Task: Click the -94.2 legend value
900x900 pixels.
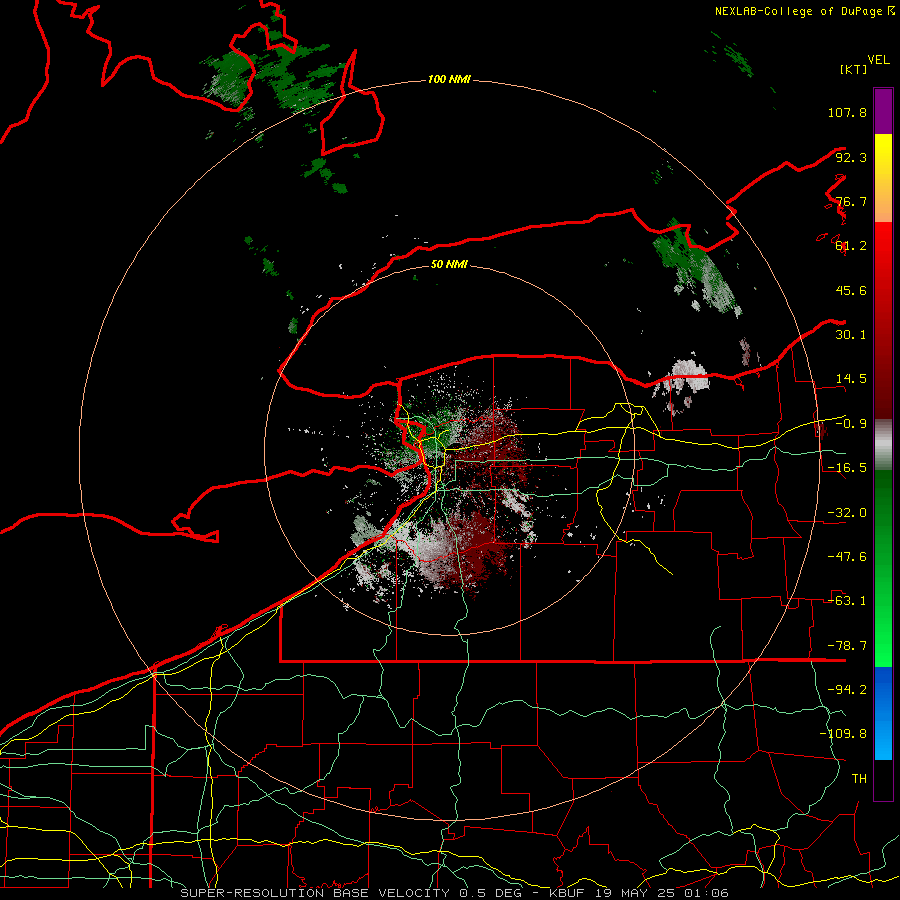Action: click(x=847, y=690)
